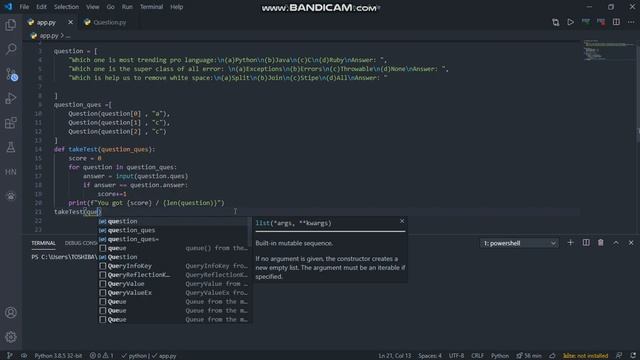Choose lowercase 'queue' suggestion
The image size is (640, 360).
point(174,248)
